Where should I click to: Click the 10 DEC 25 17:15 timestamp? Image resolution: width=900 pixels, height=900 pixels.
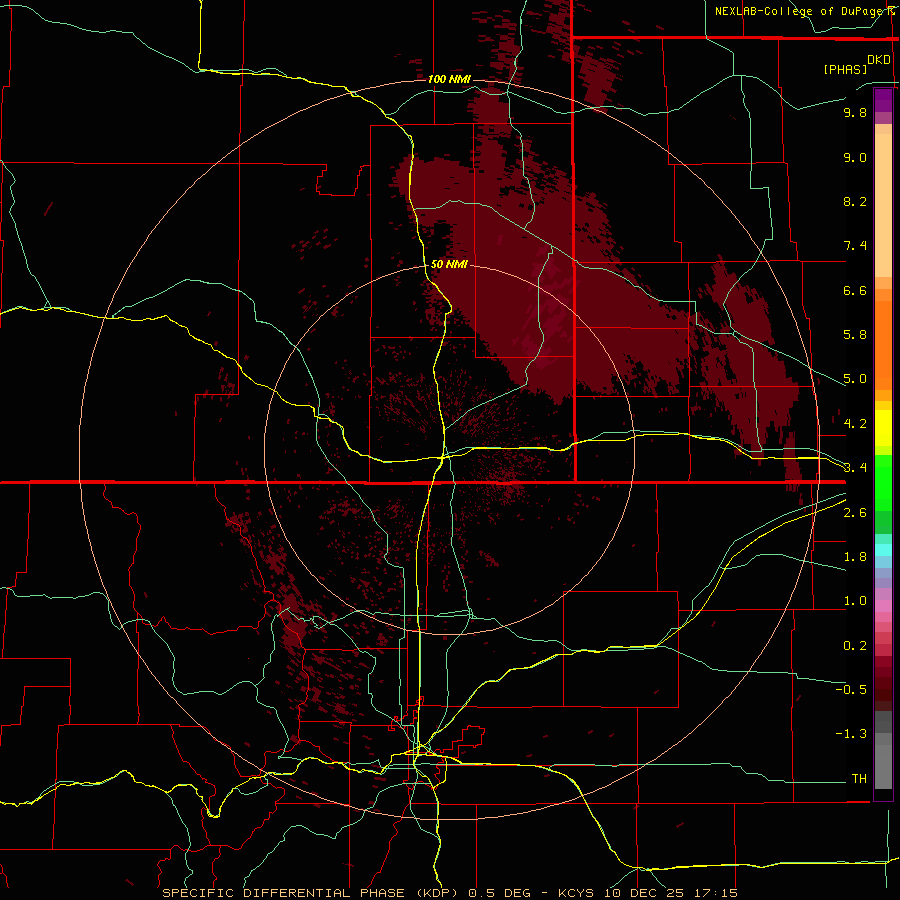tap(670, 893)
